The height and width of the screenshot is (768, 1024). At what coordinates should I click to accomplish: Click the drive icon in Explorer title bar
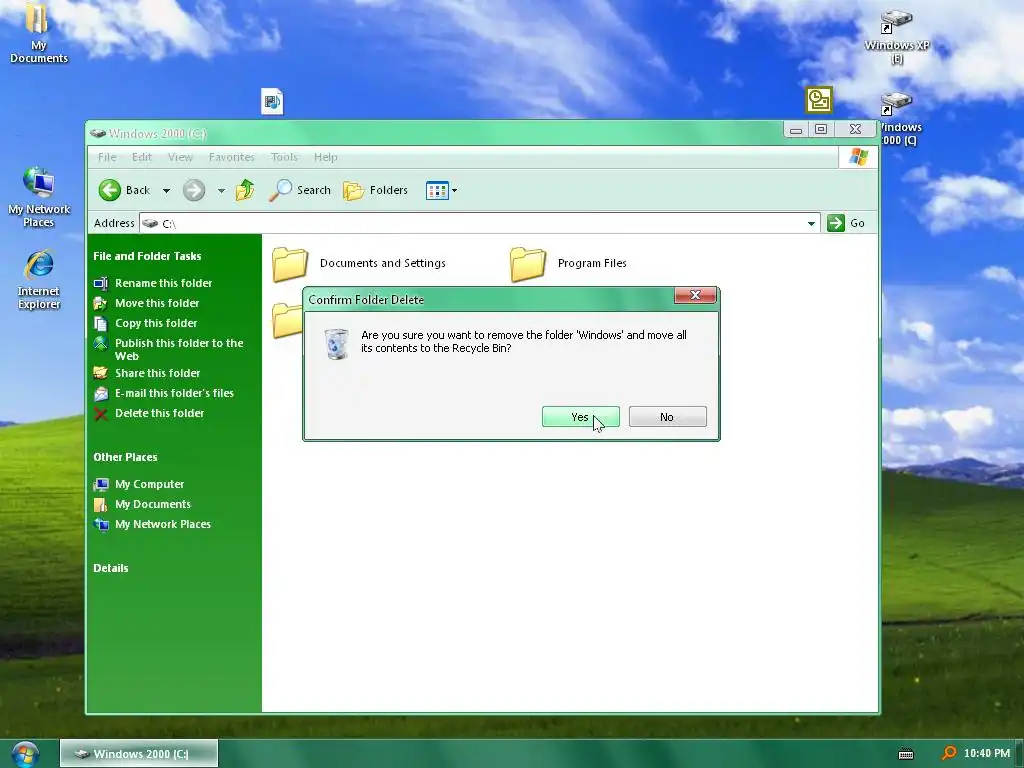98,133
